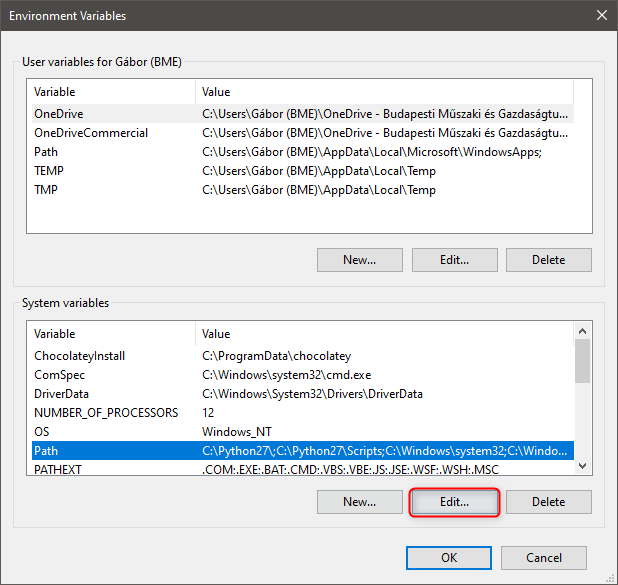The height and width of the screenshot is (585, 618).
Task: Click New under User variables
Action: click(x=359, y=260)
